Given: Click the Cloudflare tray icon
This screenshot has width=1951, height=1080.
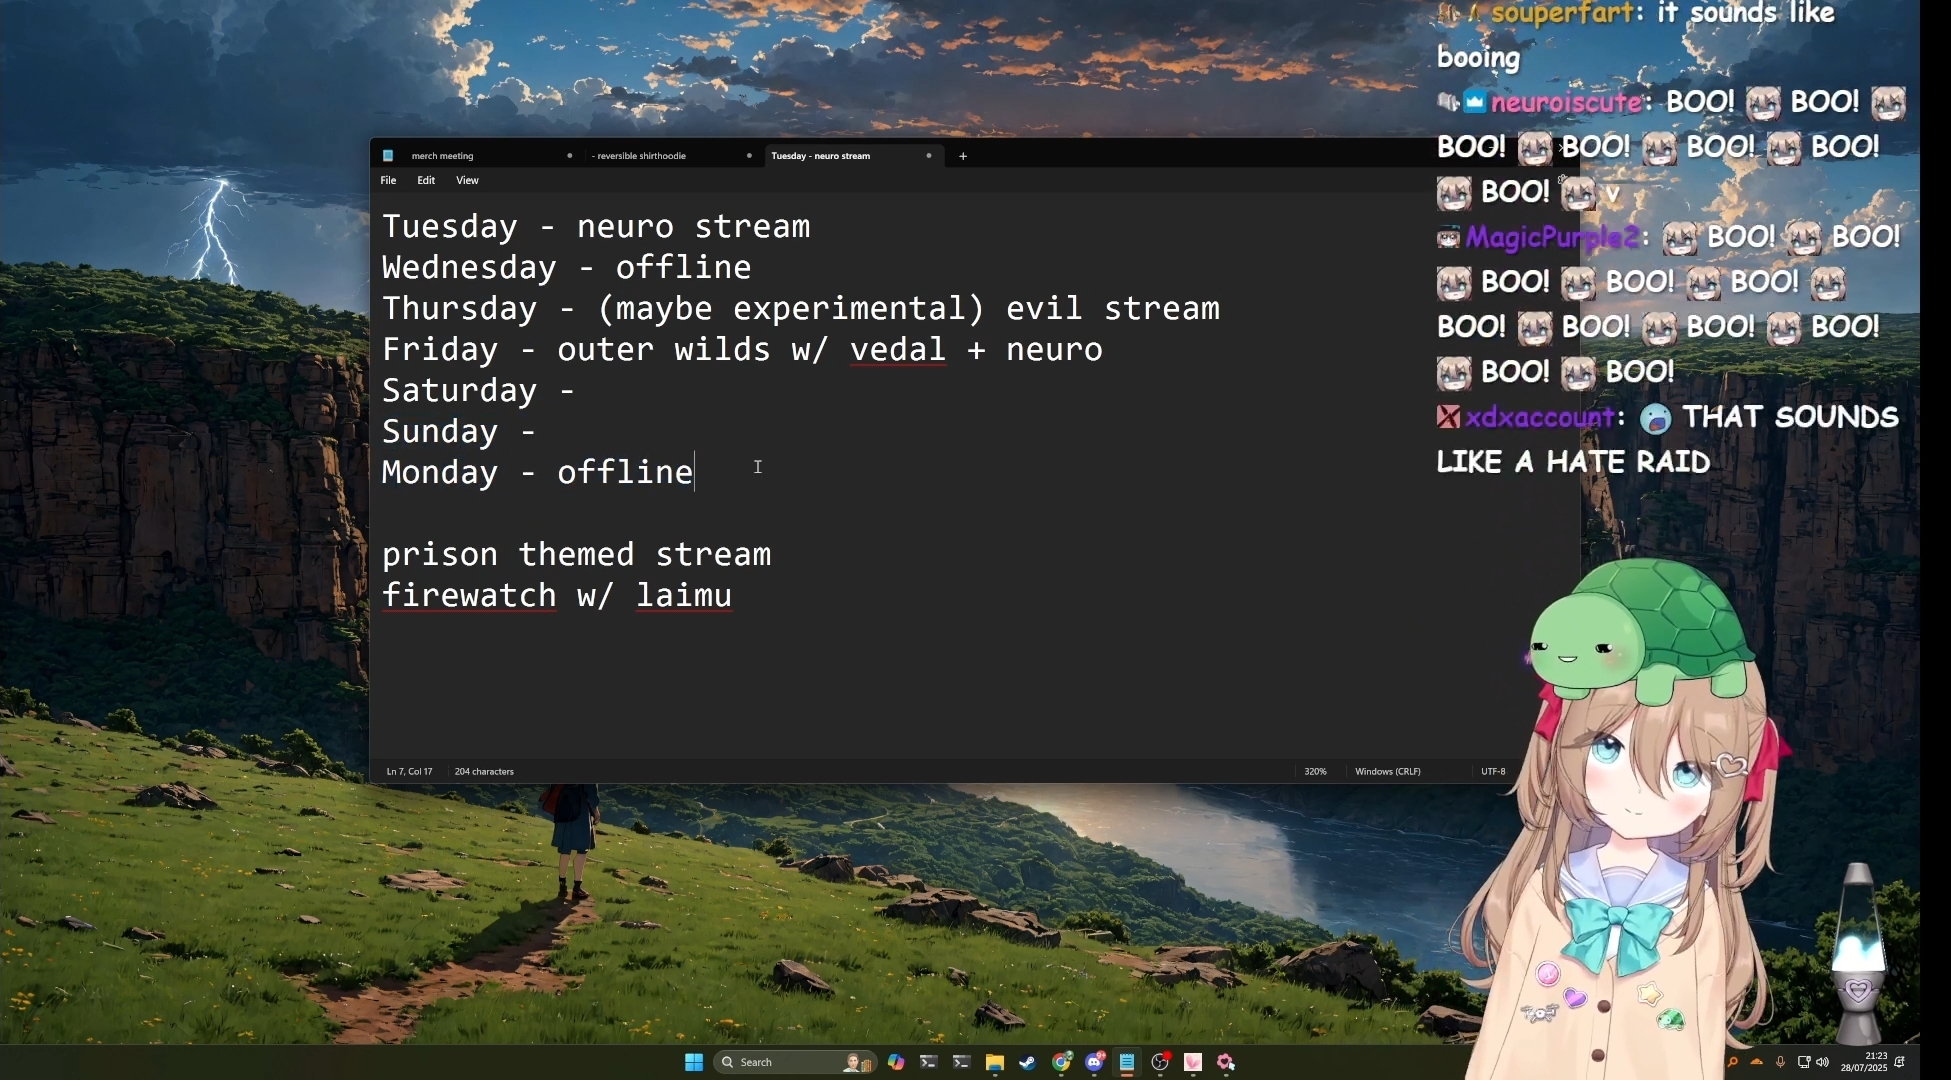Looking at the screenshot, I should tap(1757, 1062).
